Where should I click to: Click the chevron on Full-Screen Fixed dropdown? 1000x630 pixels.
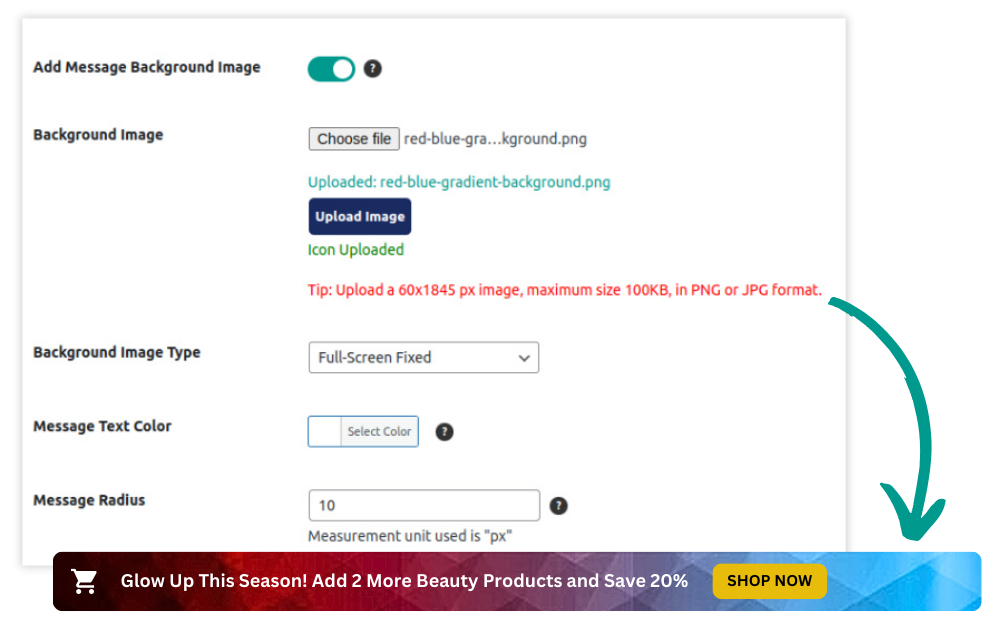pos(523,357)
